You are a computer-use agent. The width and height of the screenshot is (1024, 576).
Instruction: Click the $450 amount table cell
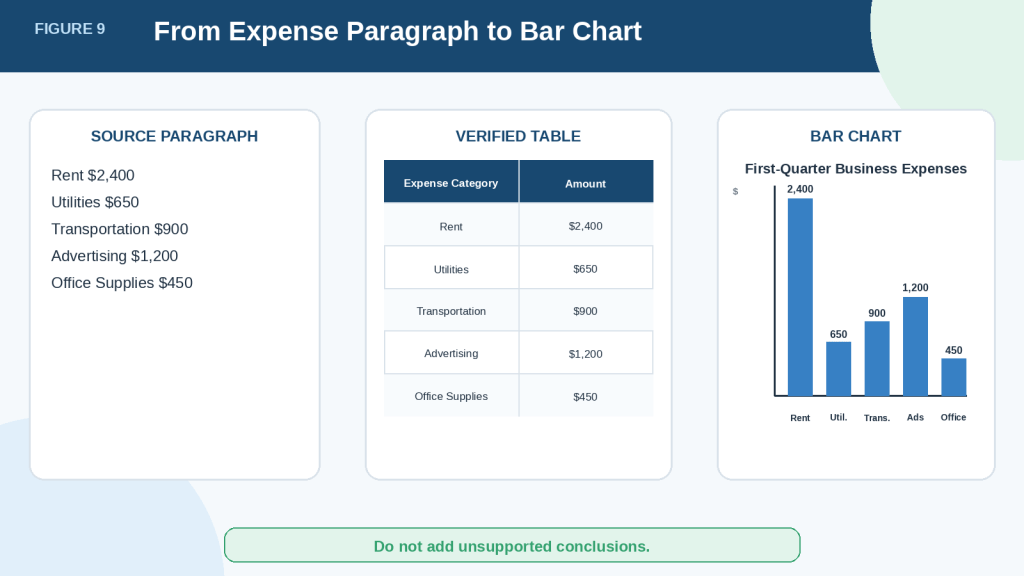[x=586, y=396]
